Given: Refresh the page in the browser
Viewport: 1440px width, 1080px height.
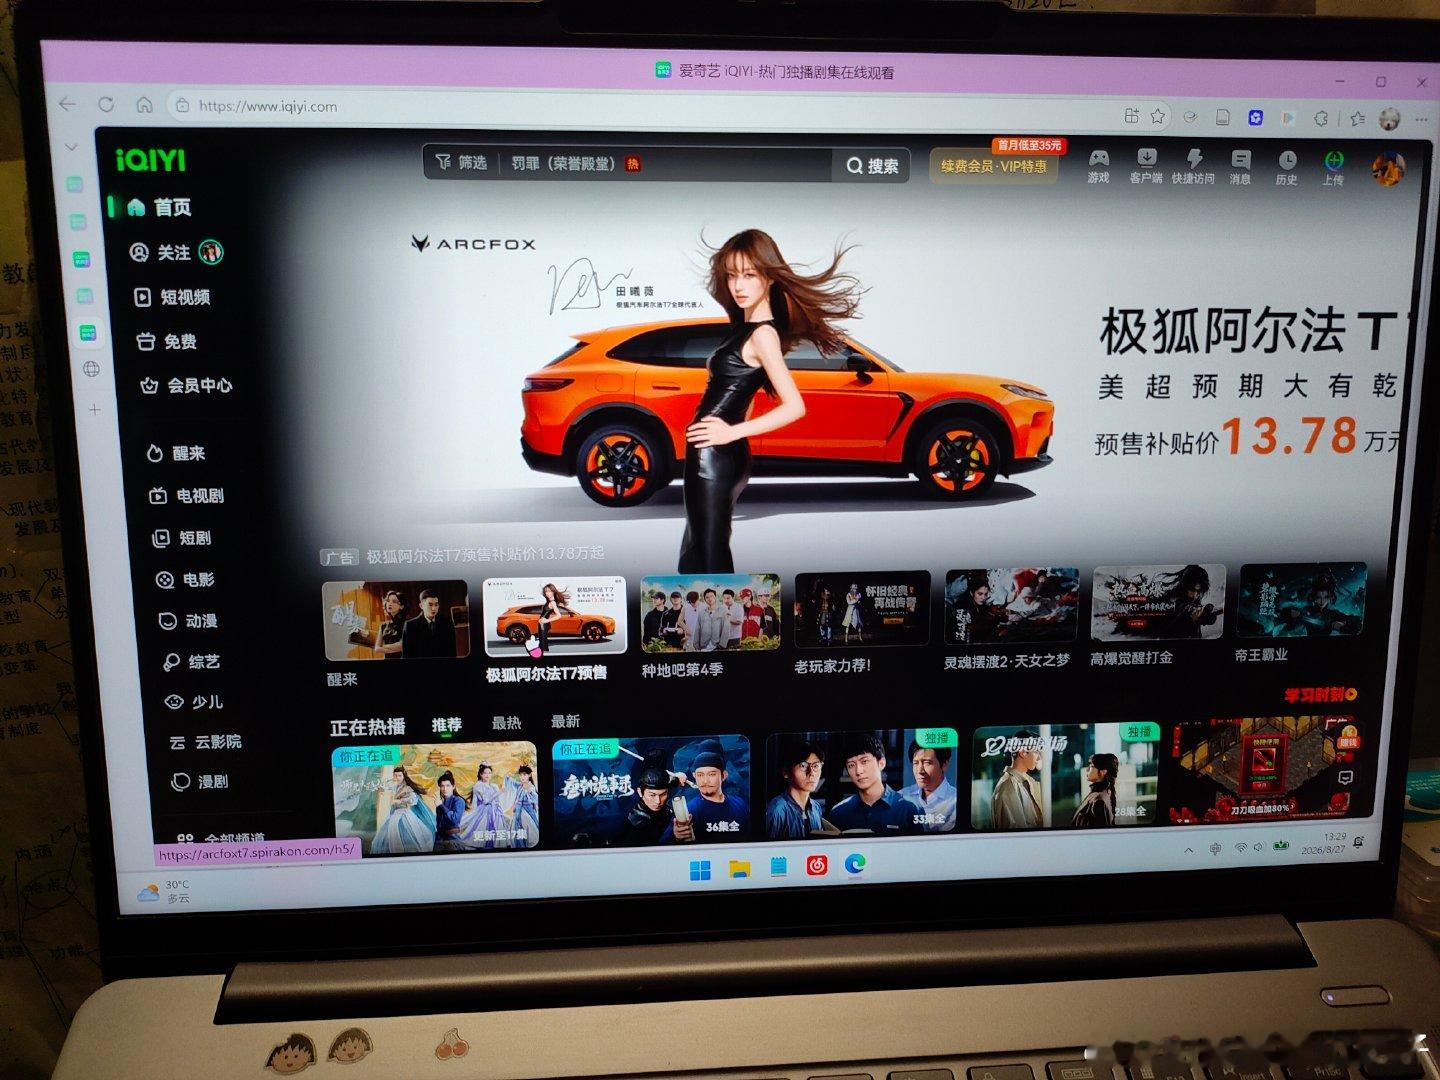Looking at the screenshot, I should click(x=106, y=104).
